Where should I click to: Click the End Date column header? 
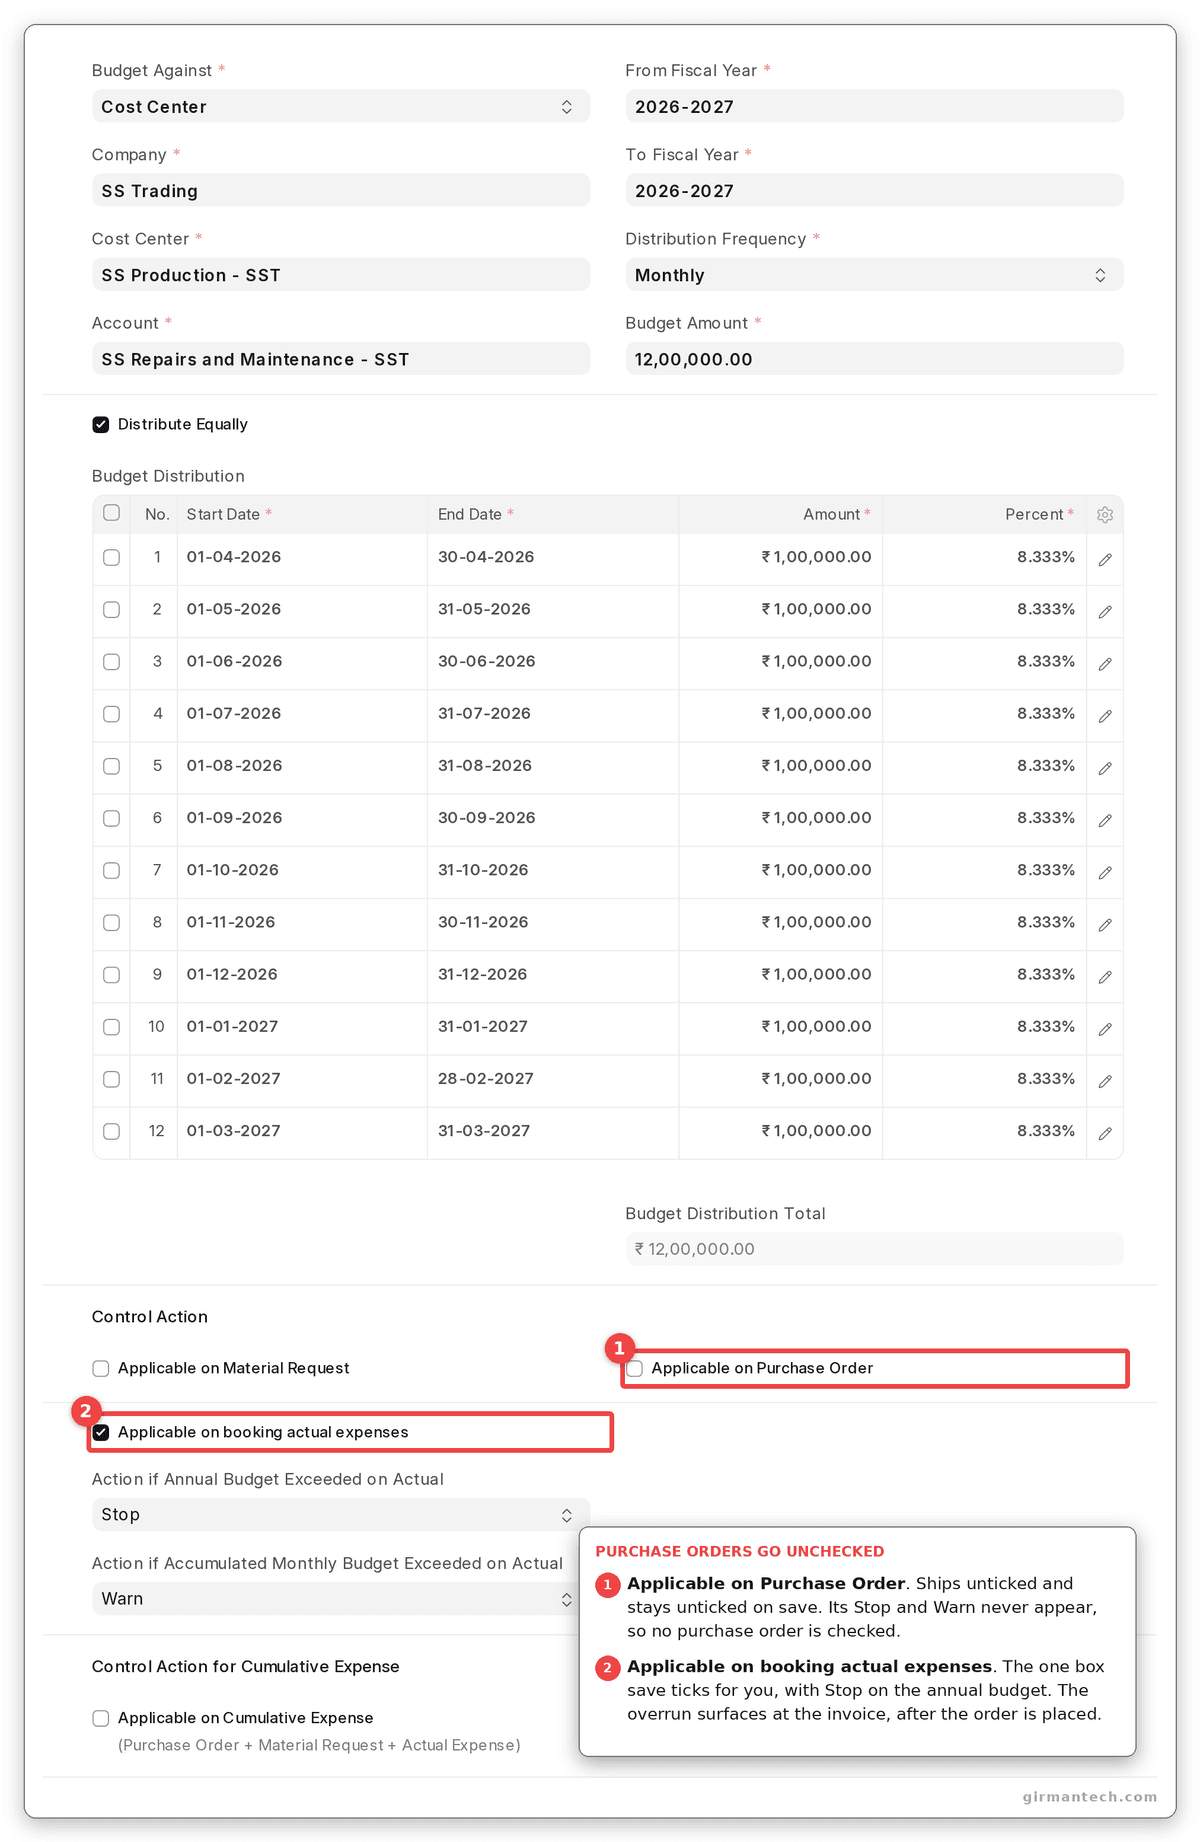553,514
